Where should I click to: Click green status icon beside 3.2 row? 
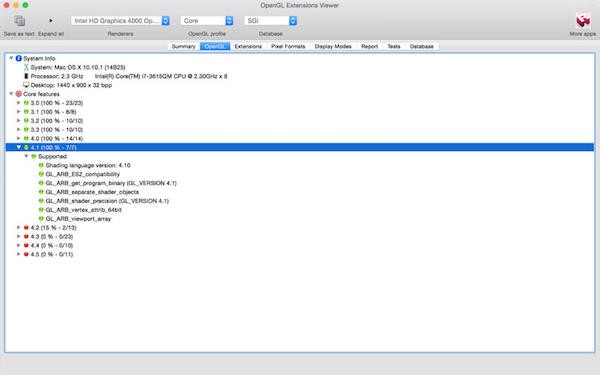coord(26,121)
